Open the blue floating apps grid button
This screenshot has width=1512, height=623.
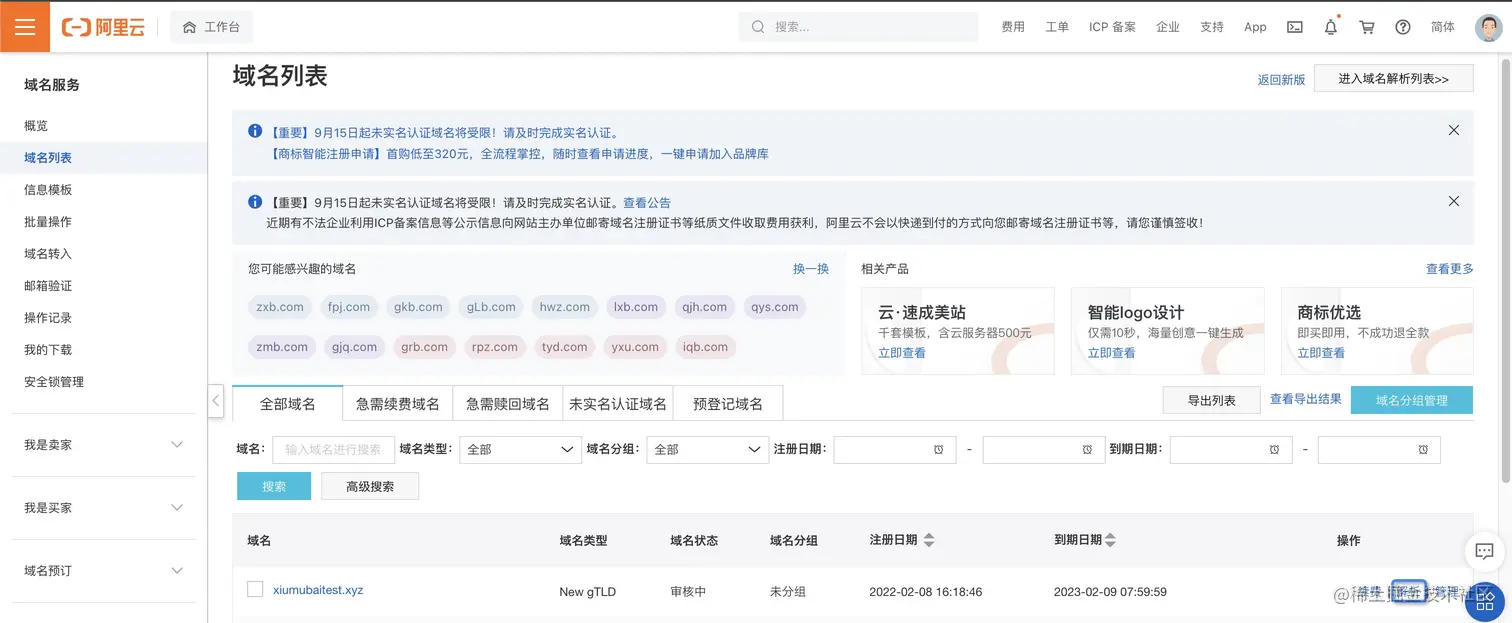[1485, 600]
